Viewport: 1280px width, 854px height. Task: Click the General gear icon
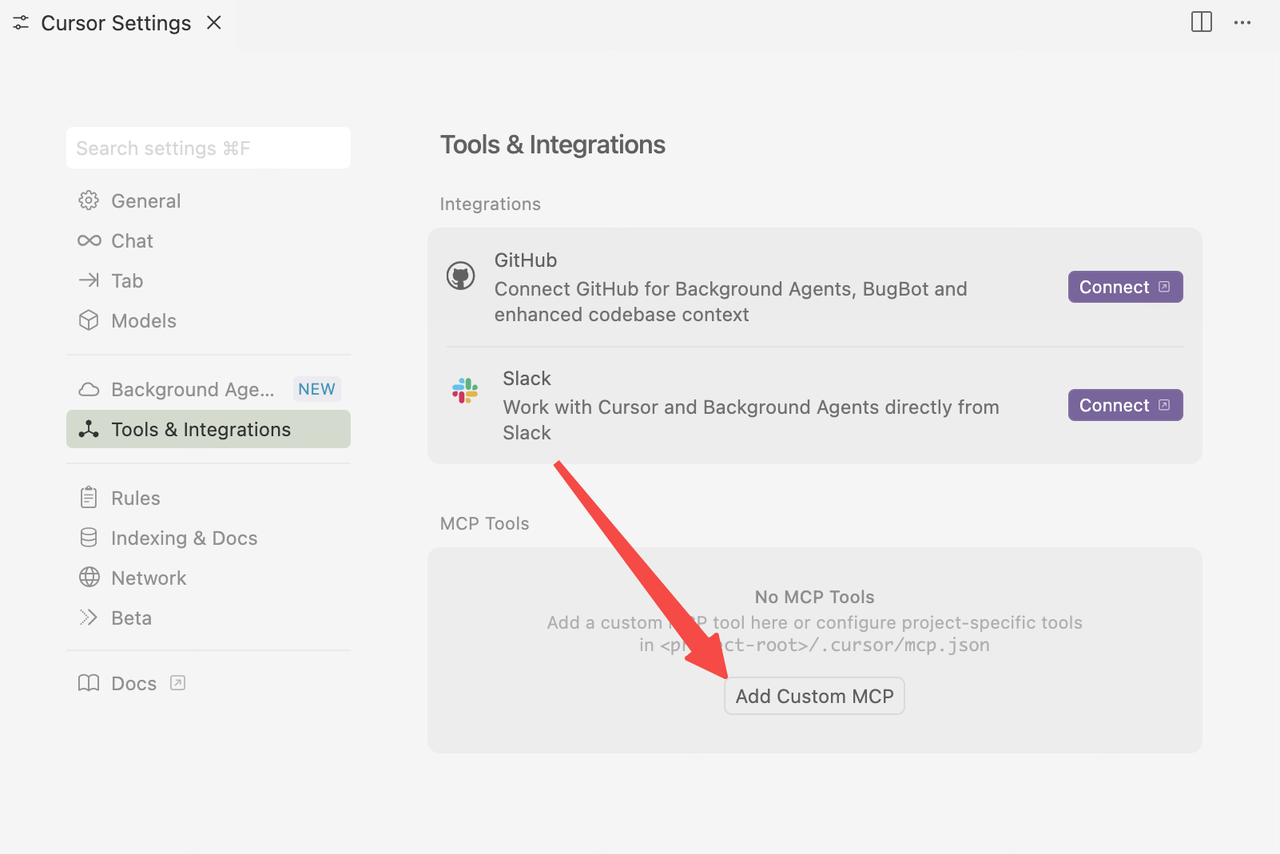click(89, 201)
